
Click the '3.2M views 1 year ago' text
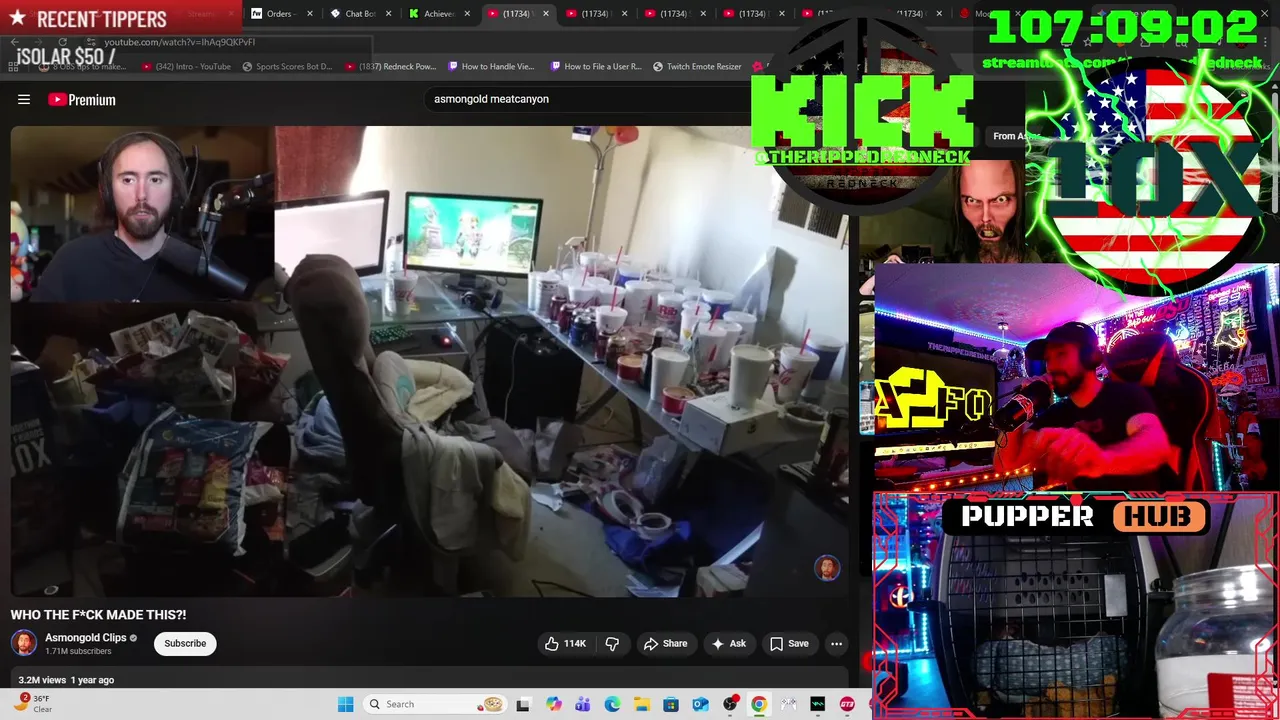click(x=66, y=680)
